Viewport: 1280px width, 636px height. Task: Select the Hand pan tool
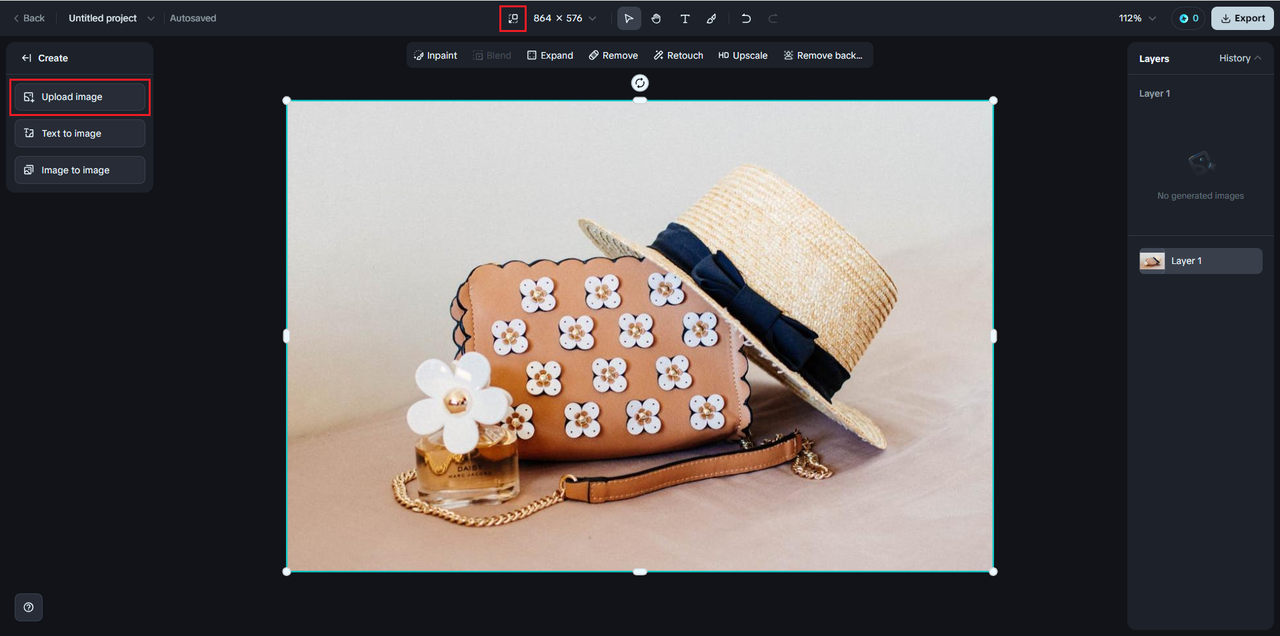pos(657,18)
